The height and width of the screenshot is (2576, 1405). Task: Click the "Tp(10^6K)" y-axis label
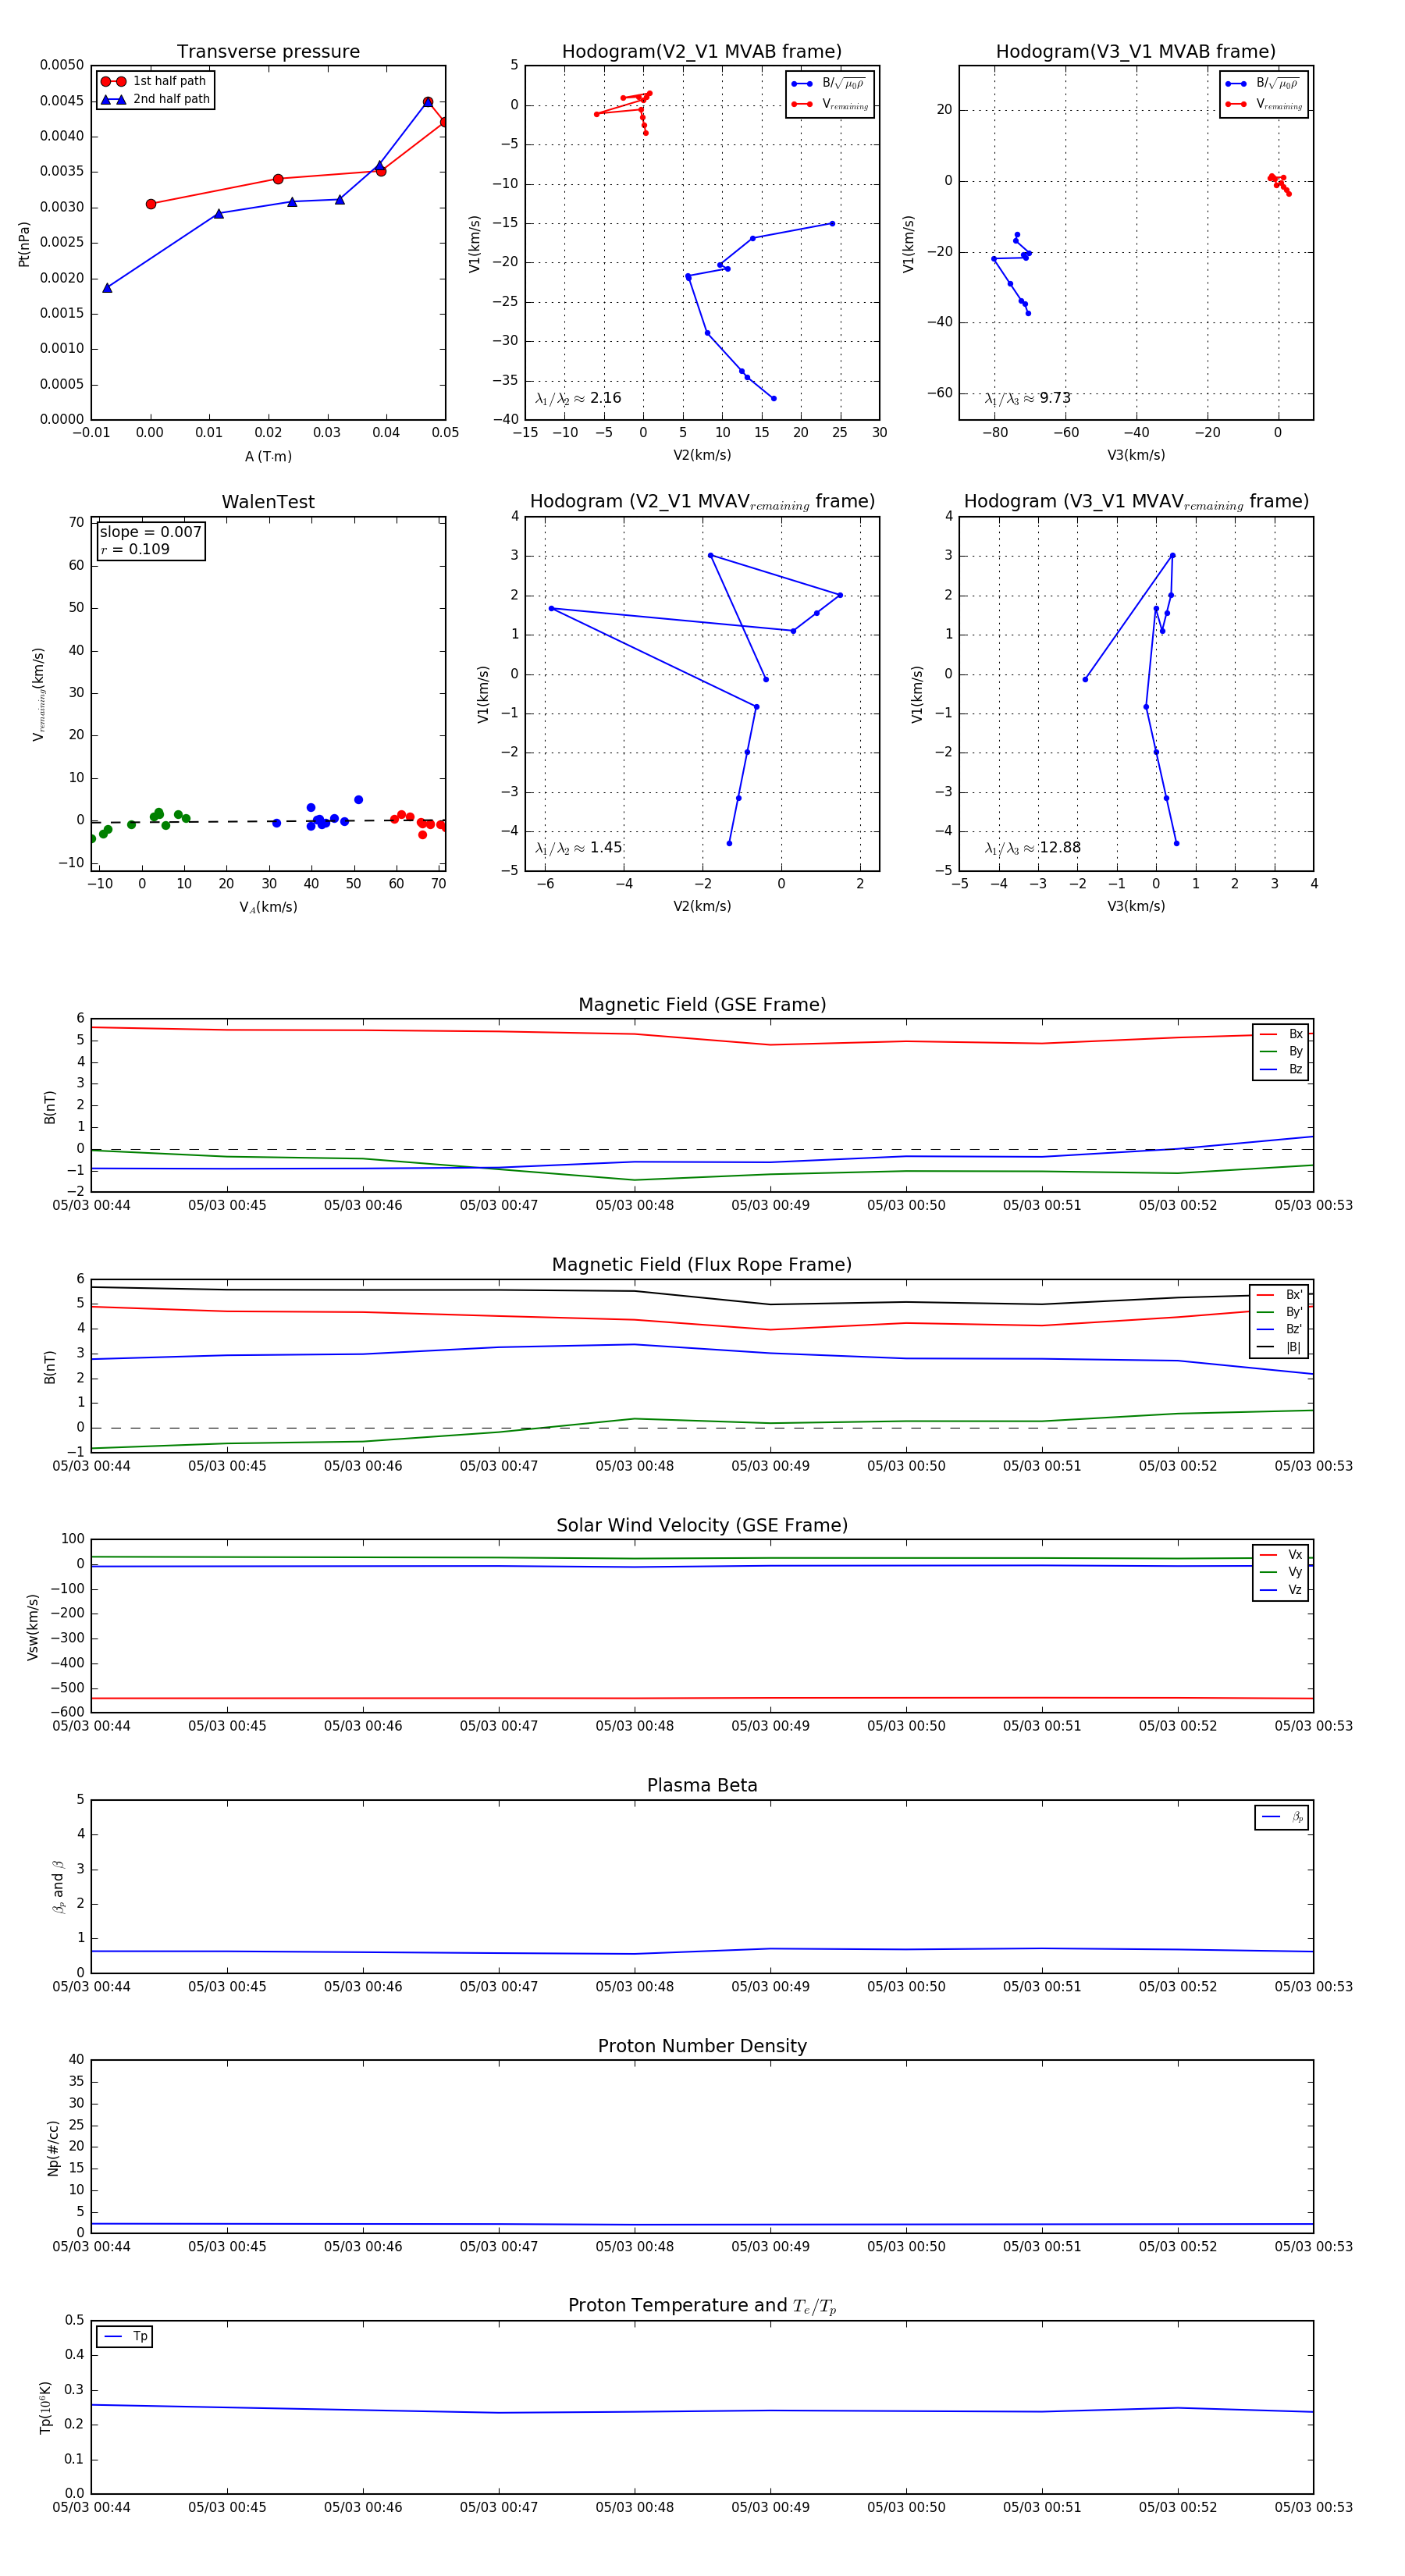point(45,2407)
